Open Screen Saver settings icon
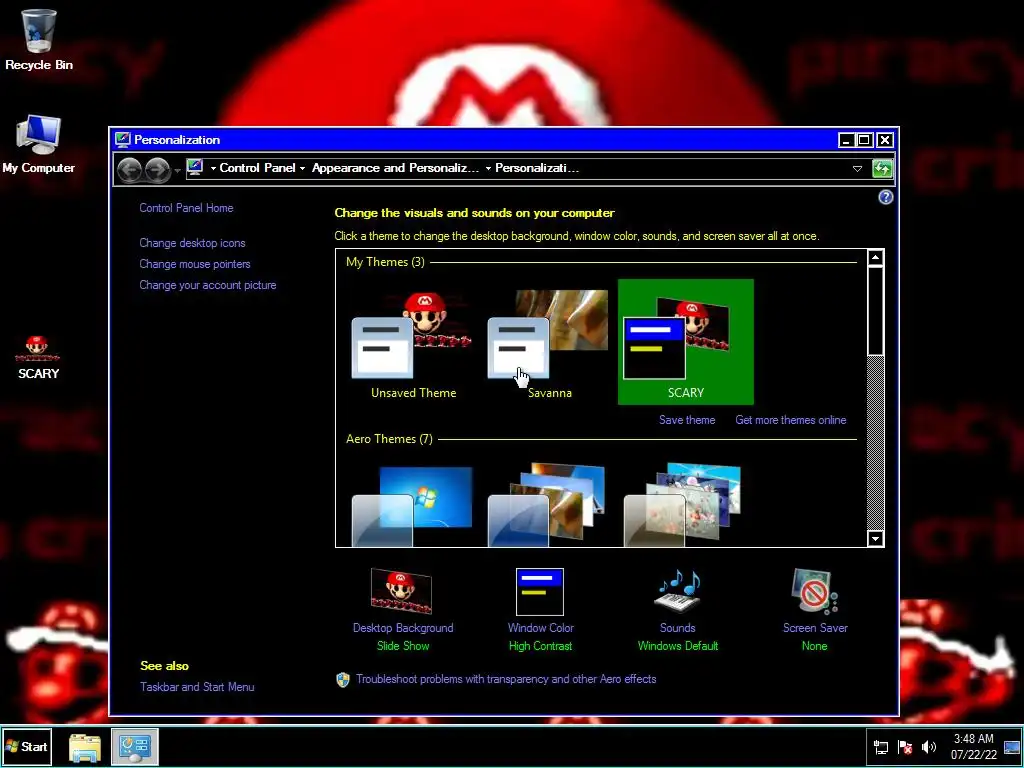 pos(814,592)
